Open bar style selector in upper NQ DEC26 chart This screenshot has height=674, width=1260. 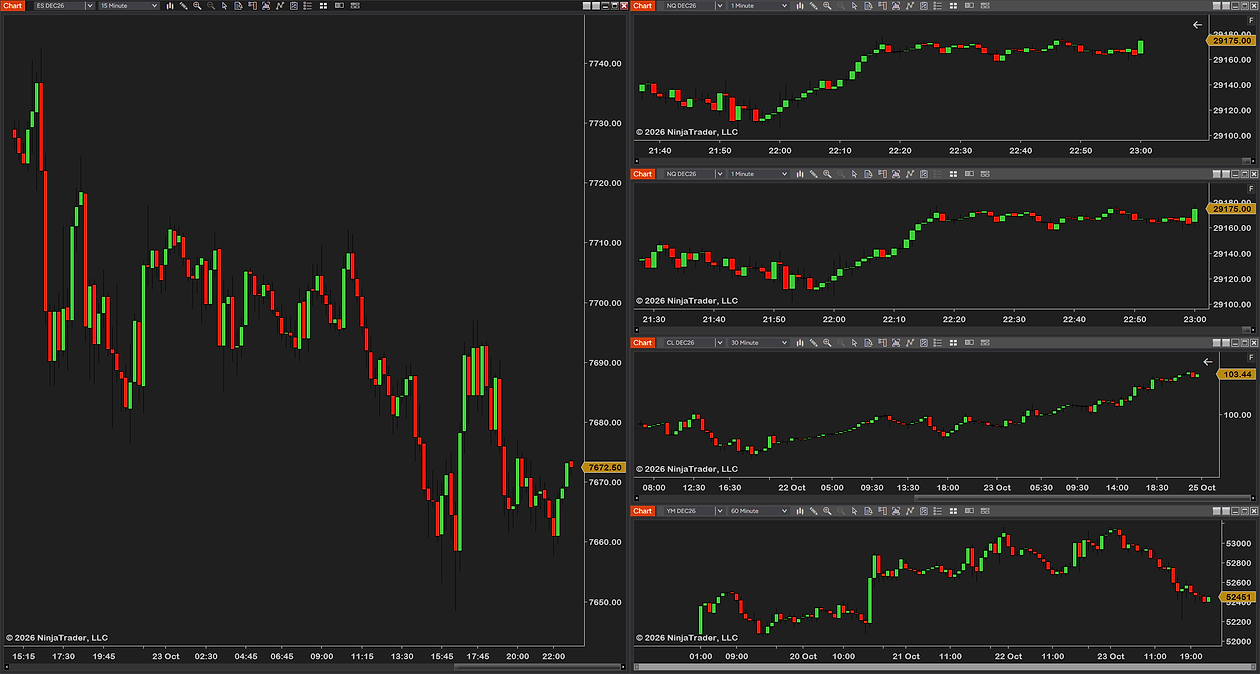(x=800, y=6)
